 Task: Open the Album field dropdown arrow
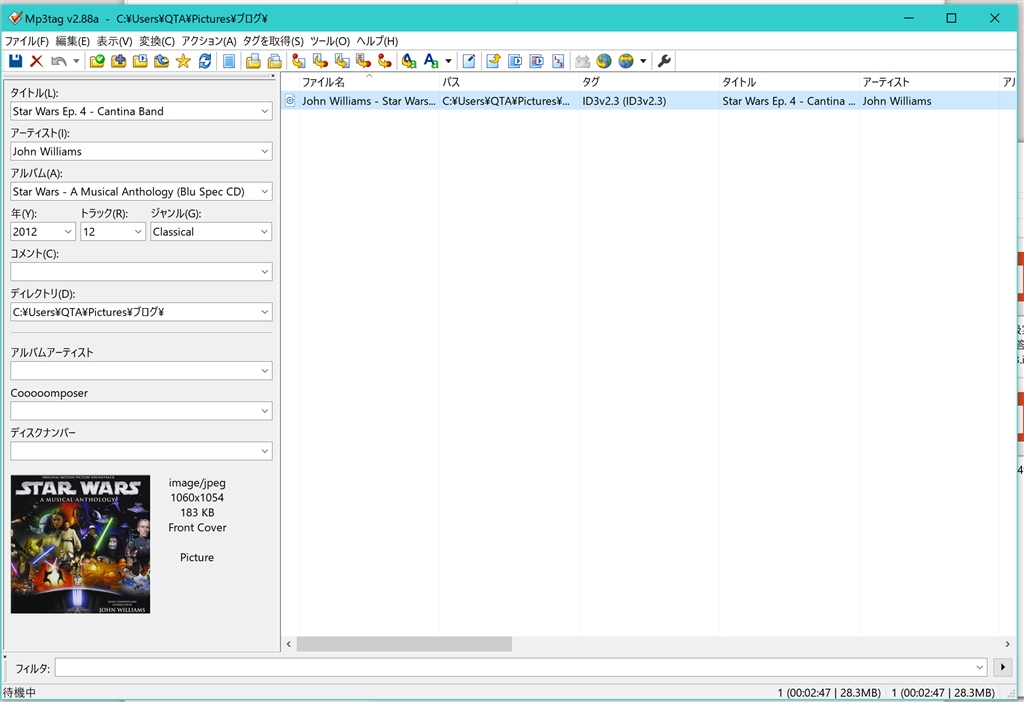pos(264,192)
